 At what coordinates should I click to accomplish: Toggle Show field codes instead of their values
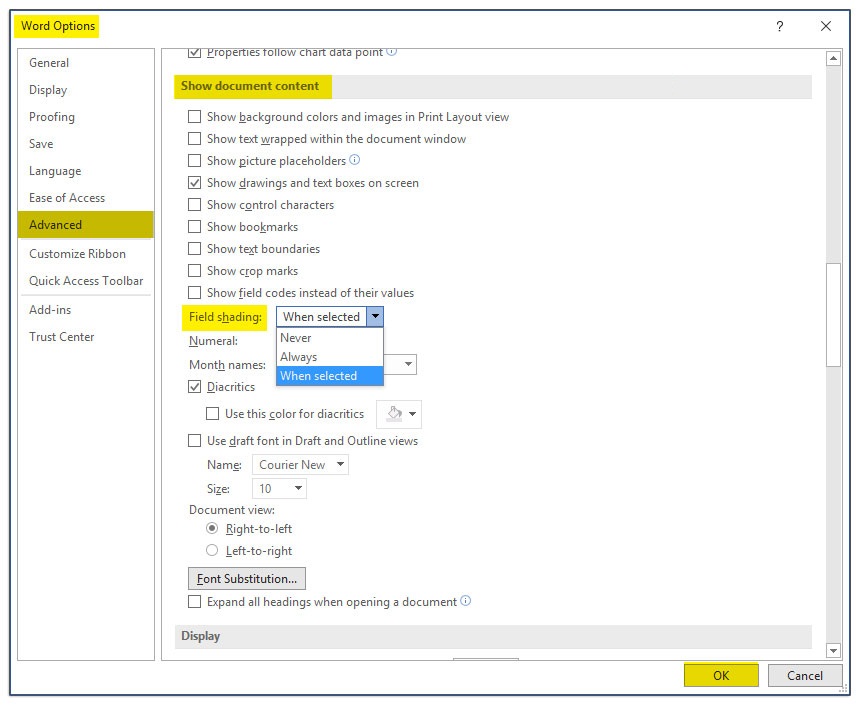coord(195,293)
